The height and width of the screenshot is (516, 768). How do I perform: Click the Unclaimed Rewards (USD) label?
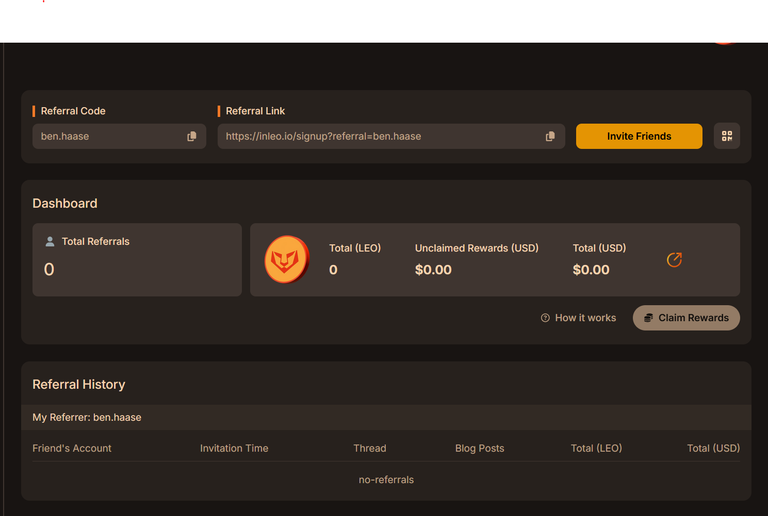coord(477,248)
